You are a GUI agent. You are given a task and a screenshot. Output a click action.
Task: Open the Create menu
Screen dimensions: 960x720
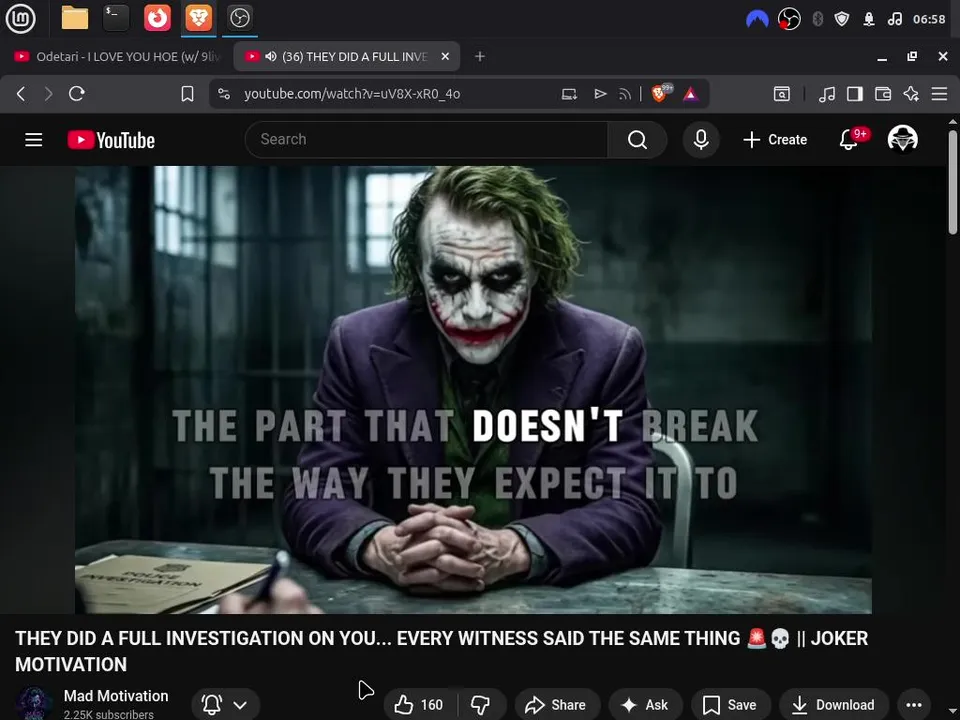coord(774,140)
